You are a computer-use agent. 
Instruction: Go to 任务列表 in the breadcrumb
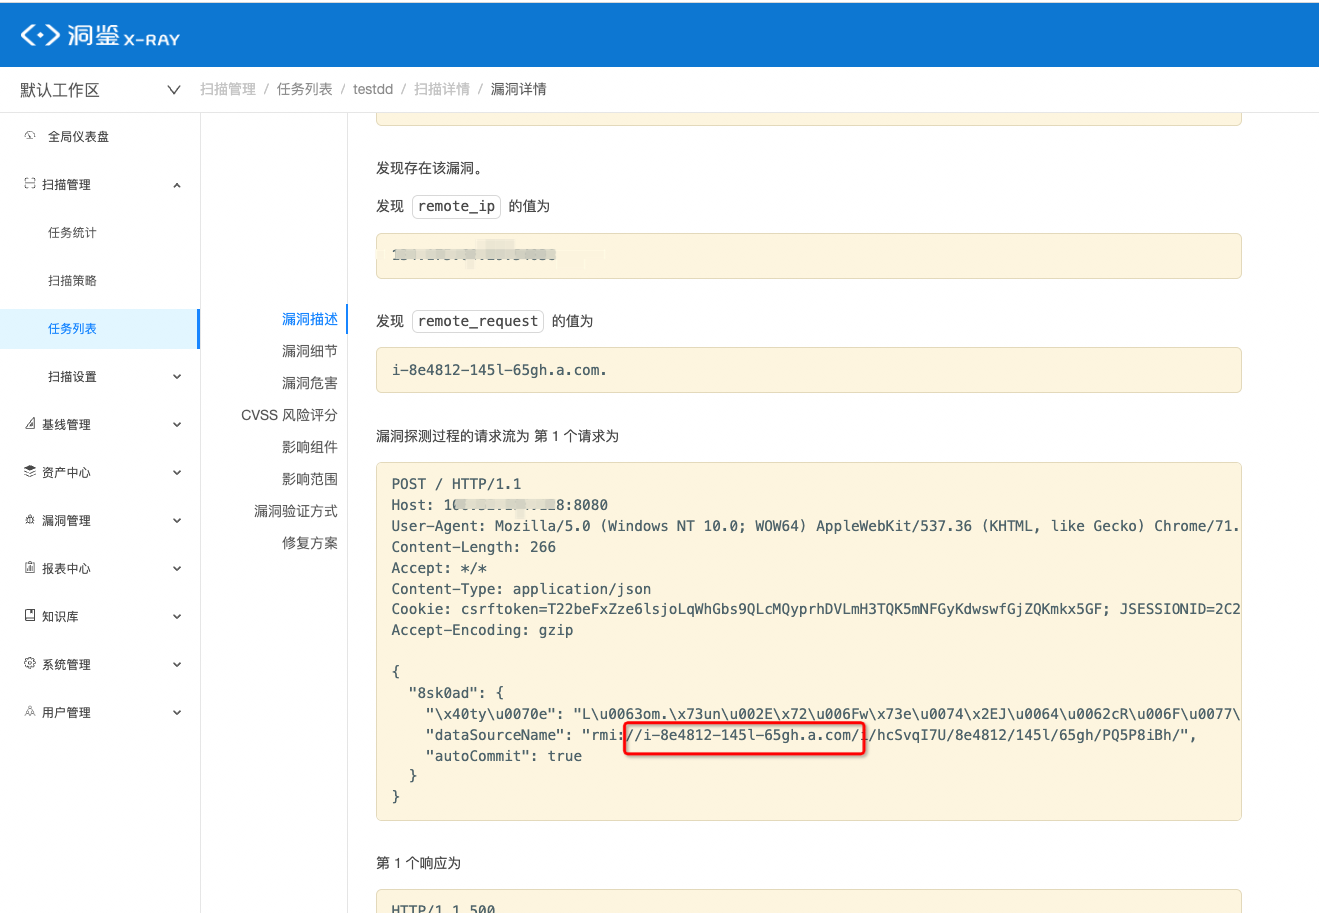coord(304,89)
